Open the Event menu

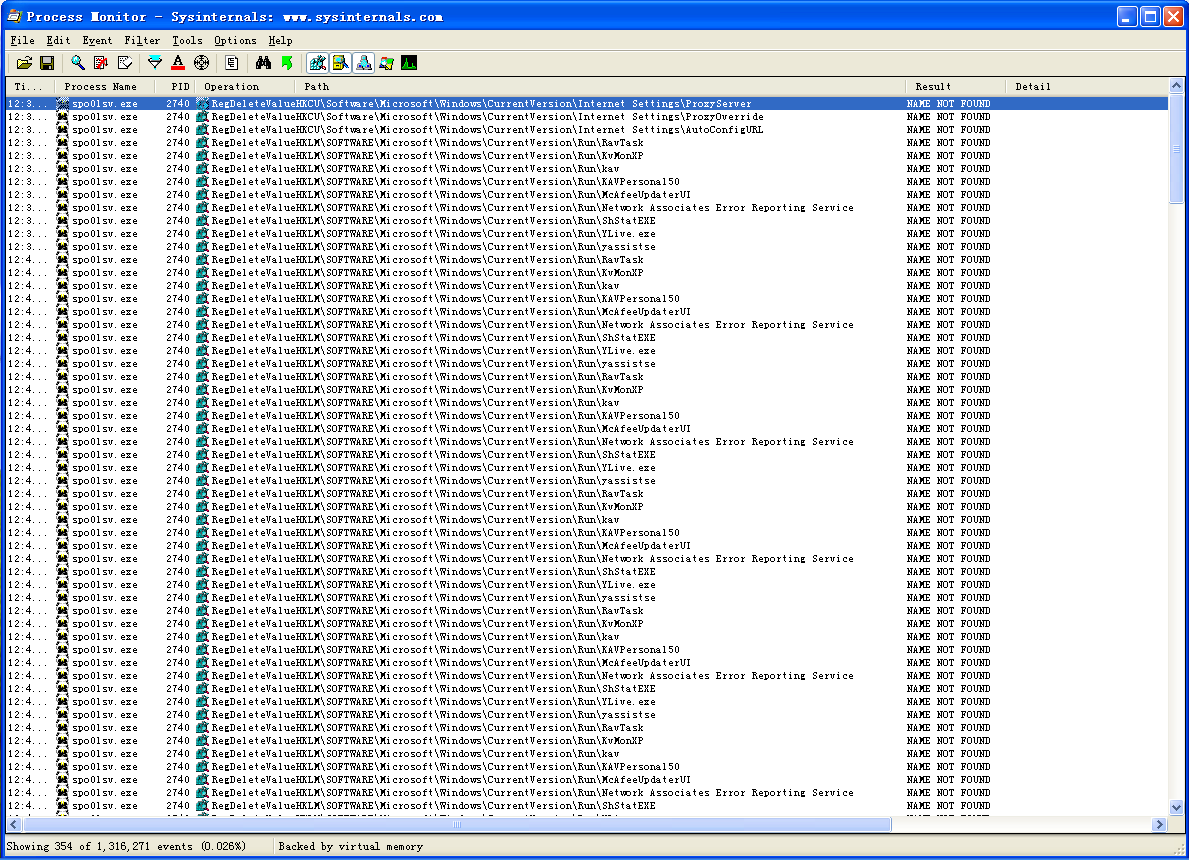coord(97,40)
